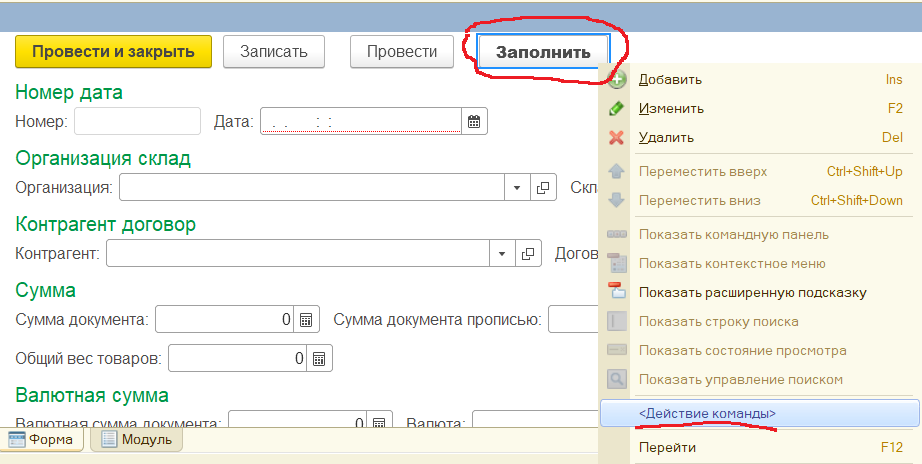Expand the Организация dropdown list
The image size is (922, 464).
(x=517, y=187)
